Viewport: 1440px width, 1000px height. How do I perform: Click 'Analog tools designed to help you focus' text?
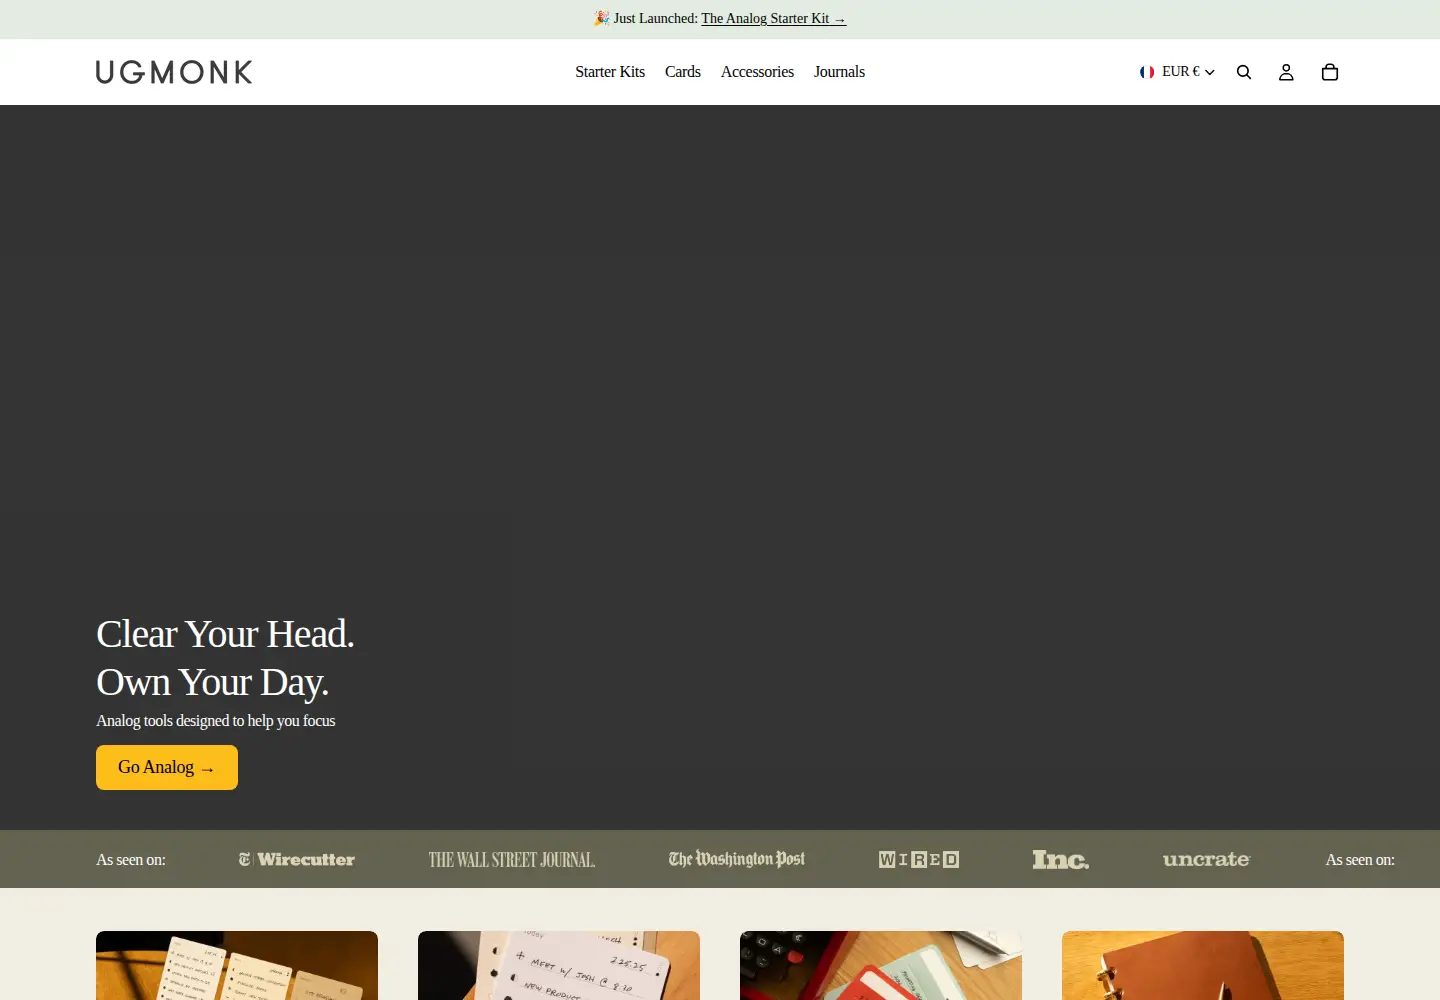(216, 721)
